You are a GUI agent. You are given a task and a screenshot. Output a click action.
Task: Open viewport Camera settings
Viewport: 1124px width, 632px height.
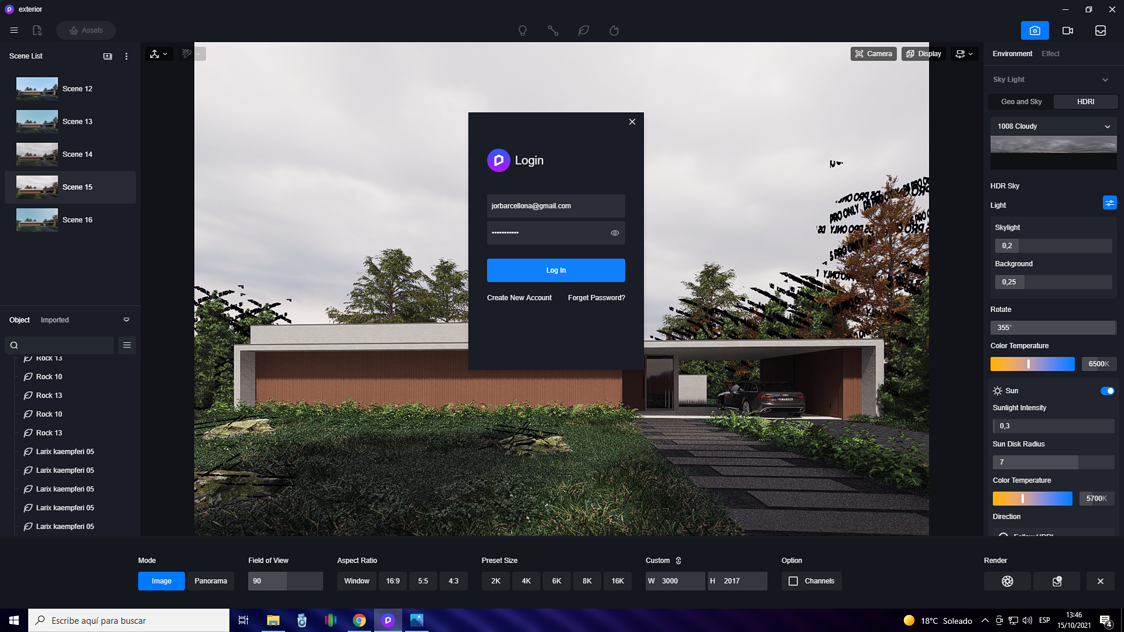(x=873, y=53)
